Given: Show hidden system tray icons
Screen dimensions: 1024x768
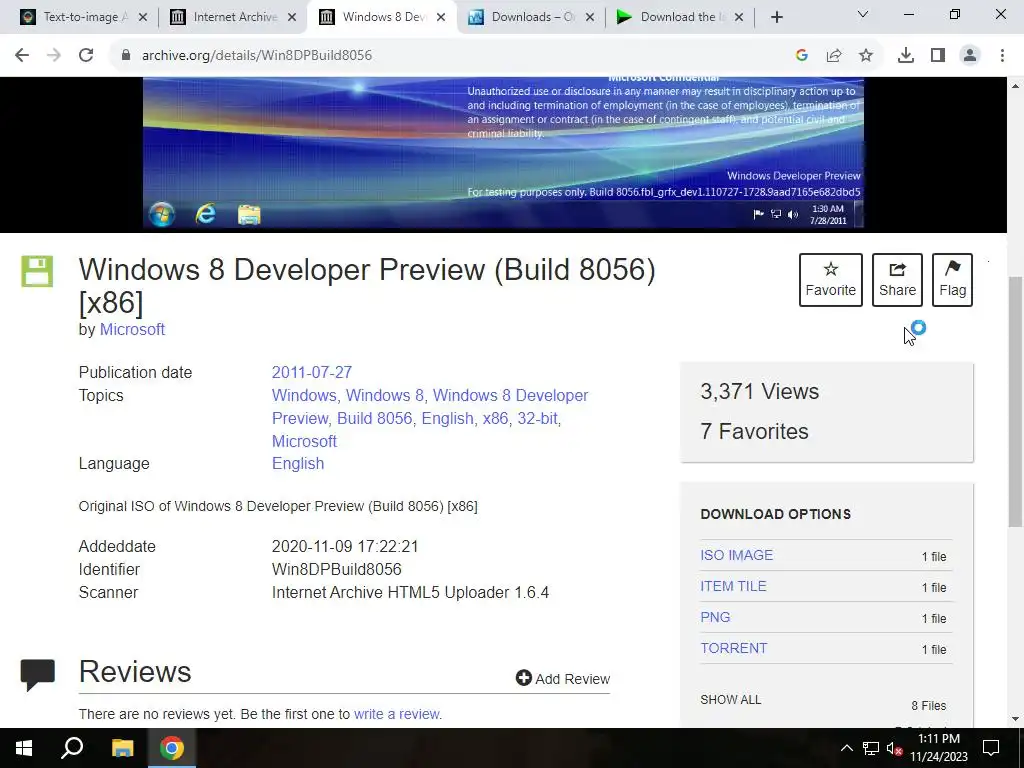Looking at the screenshot, I should point(846,748).
